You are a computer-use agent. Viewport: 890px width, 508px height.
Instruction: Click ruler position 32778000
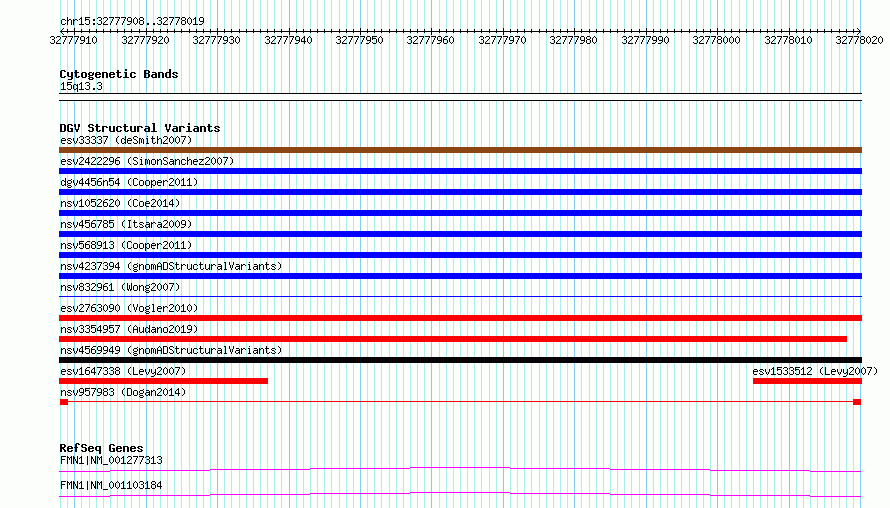pos(716,40)
